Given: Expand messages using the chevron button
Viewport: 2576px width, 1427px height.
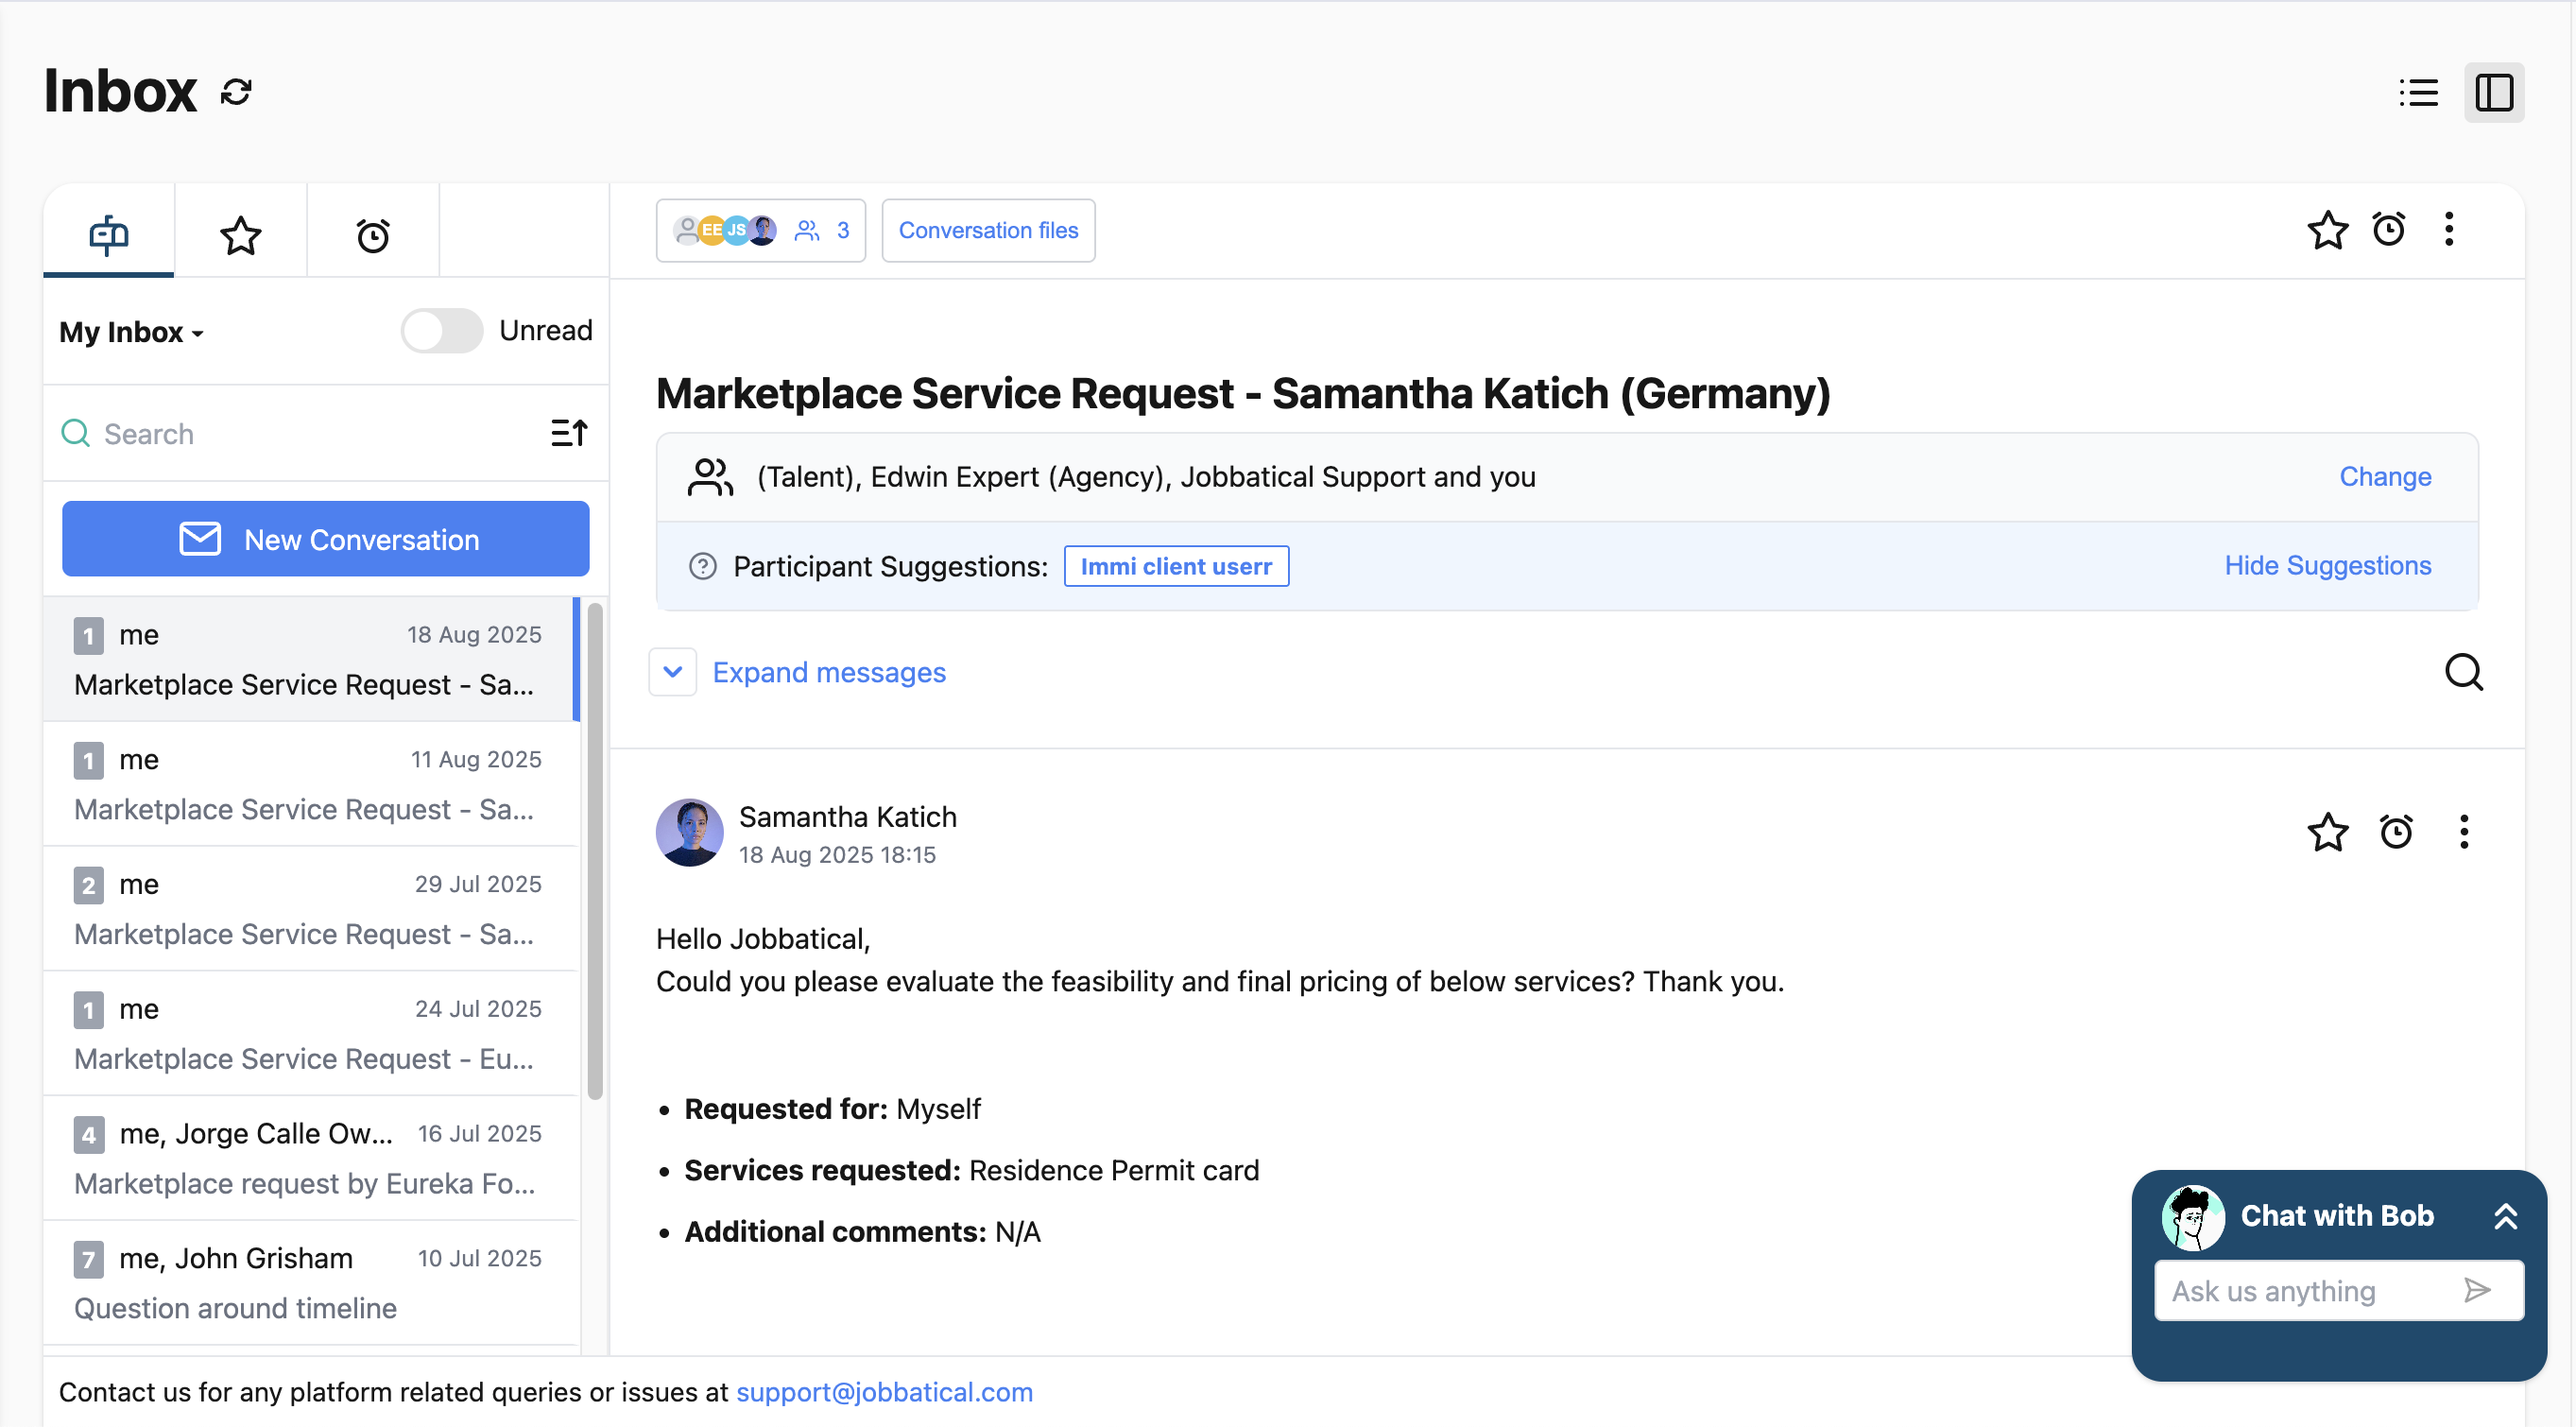Looking at the screenshot, I should click(x=673, y=672).
